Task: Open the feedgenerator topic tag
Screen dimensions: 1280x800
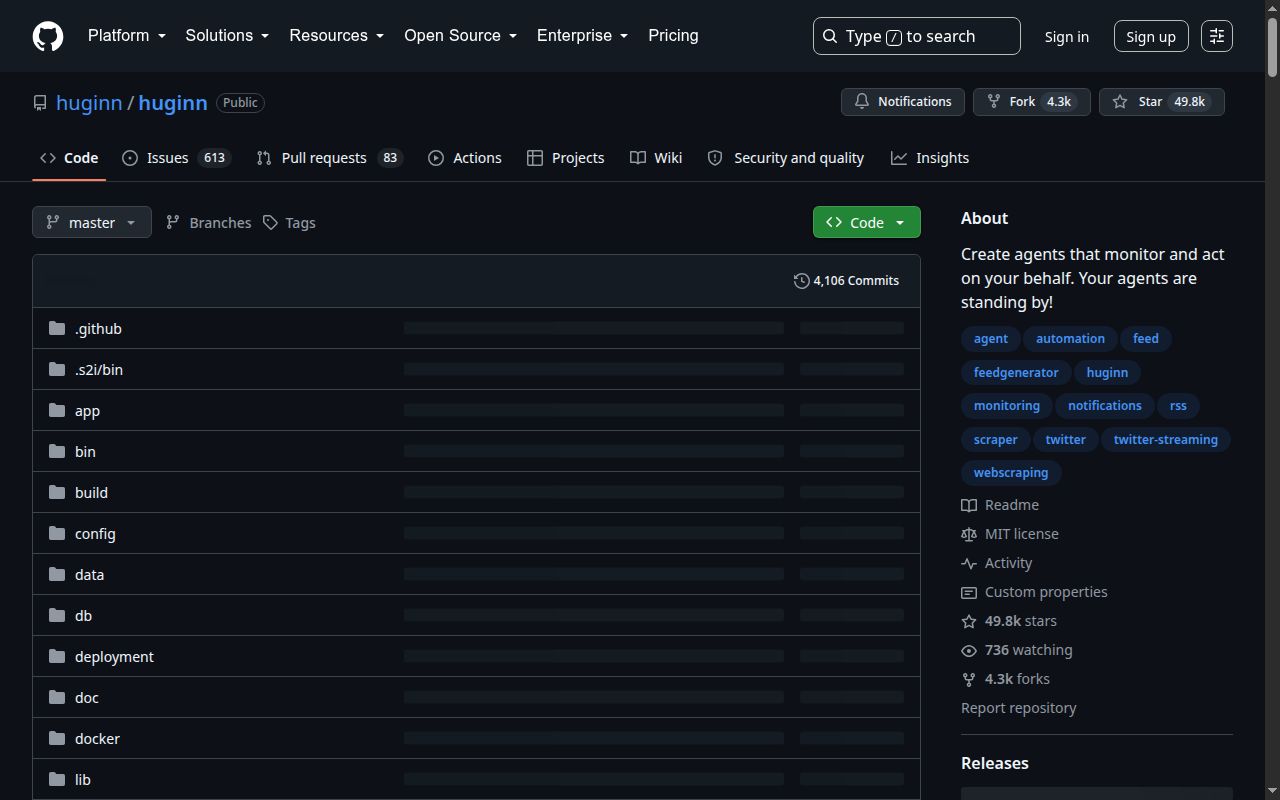Action: (x=1016, y=372)
